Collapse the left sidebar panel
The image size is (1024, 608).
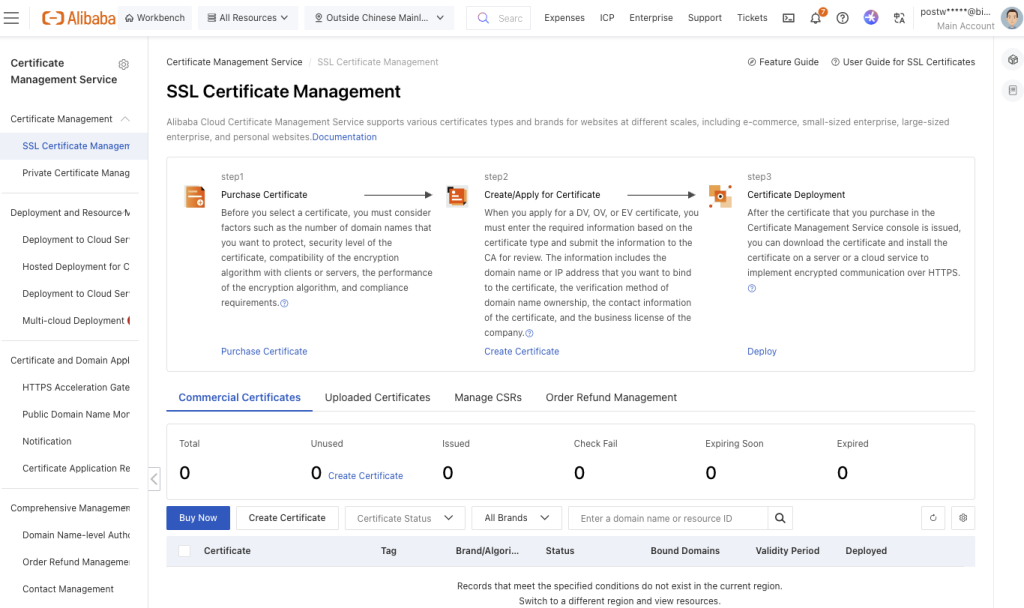[x=154, y=479]
